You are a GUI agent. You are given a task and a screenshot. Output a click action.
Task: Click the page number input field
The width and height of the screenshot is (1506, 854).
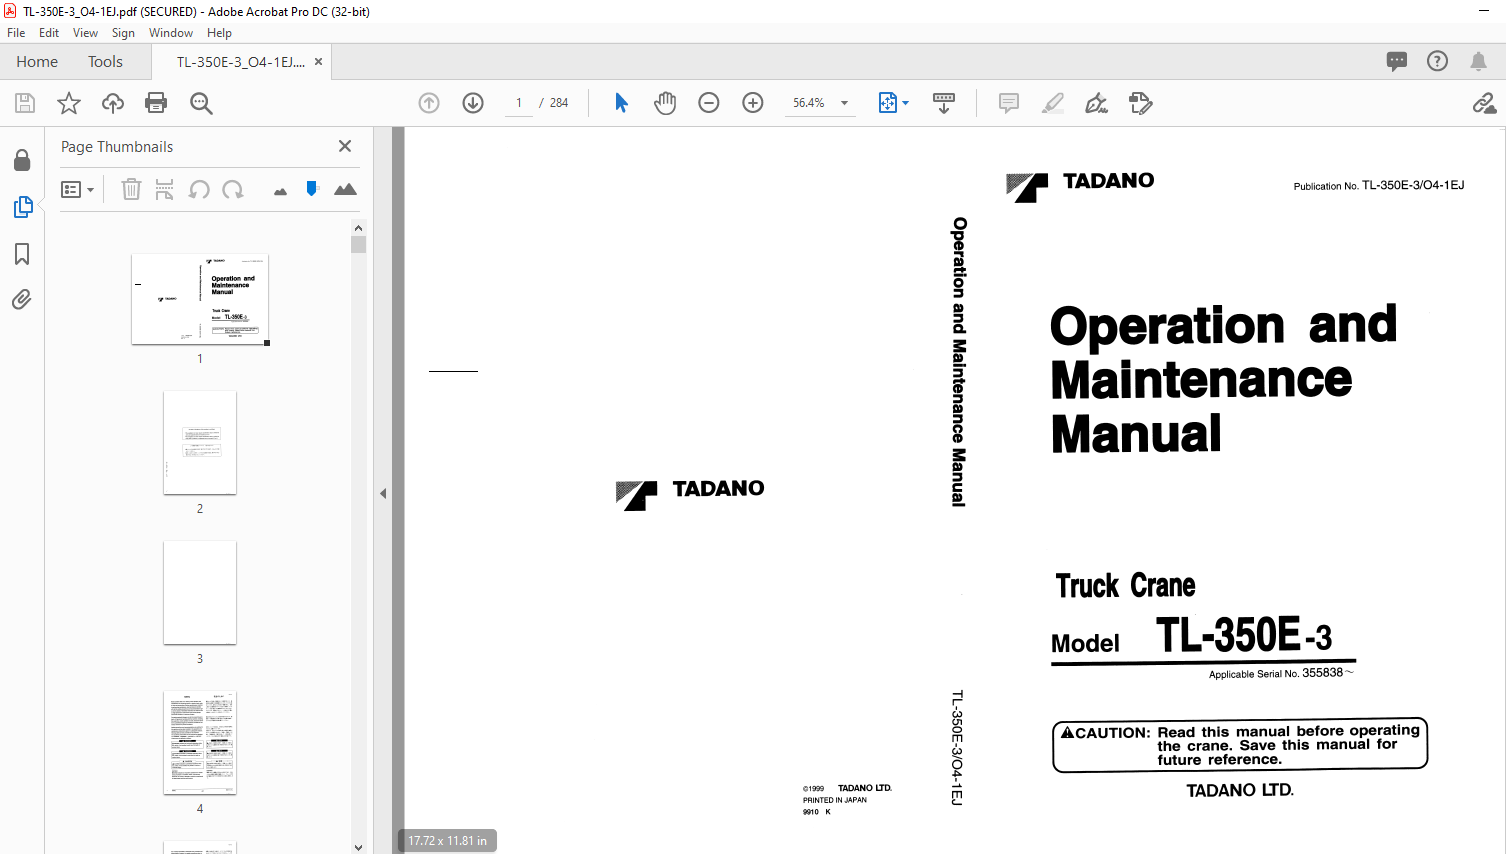tap(519, 103)
